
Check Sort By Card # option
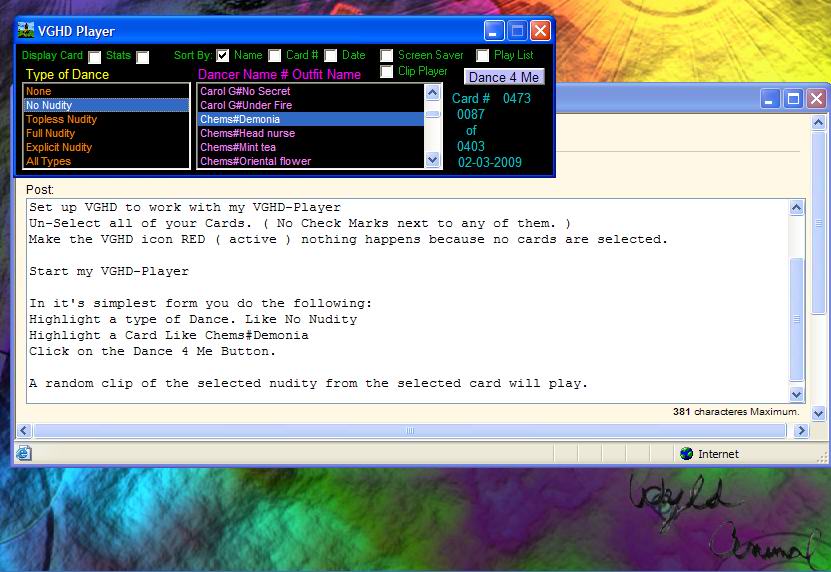click(275, 56)
